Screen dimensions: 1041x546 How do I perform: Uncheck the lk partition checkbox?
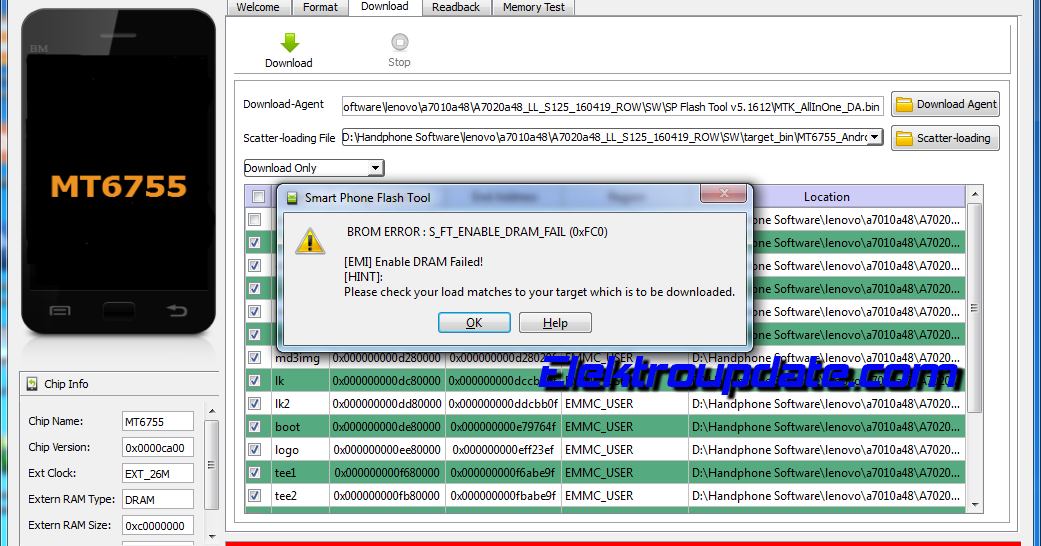(x=254, y=381)
